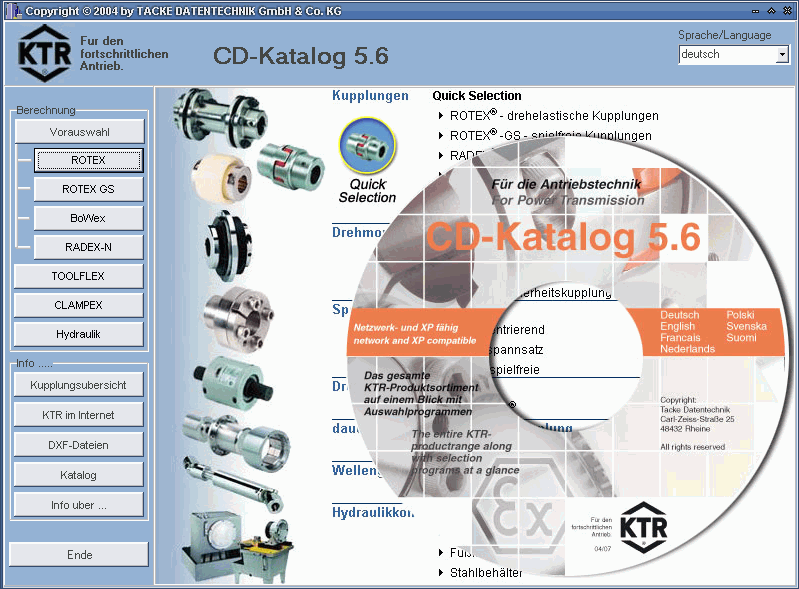This screenshot has width=799, height=589.
Task: Expand arrow beside Stahlbehälter
Action: [441, 573]
